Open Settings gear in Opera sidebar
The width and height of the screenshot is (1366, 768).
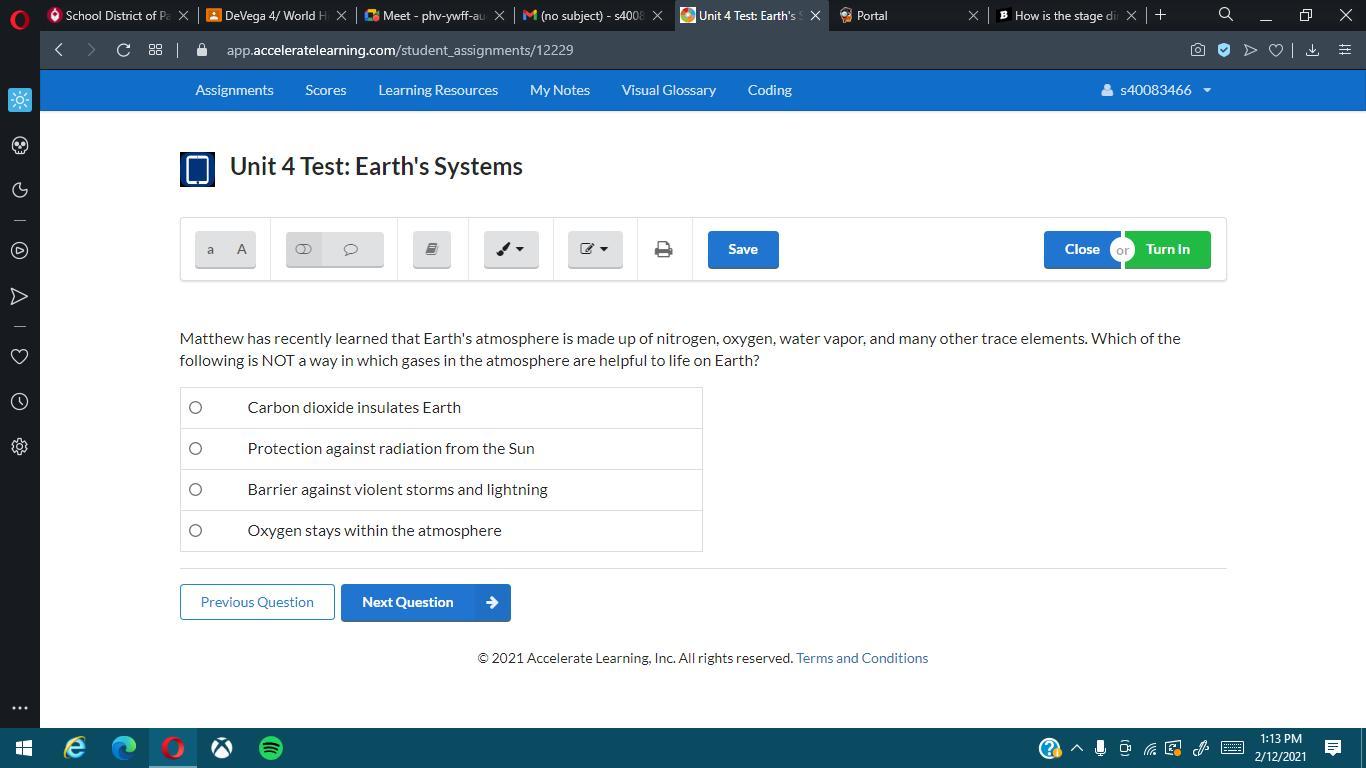pos(20,446)
